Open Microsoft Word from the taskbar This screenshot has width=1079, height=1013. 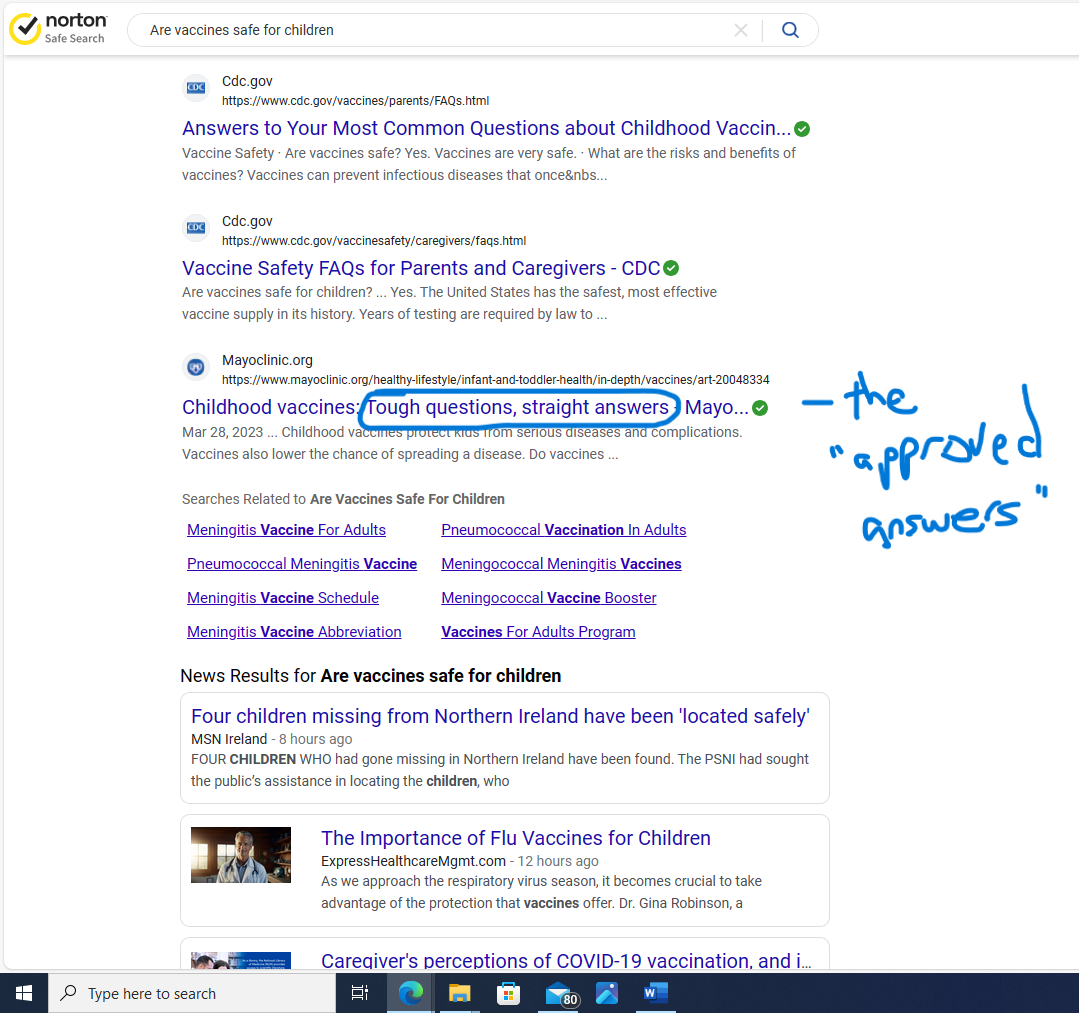[655, 993]
